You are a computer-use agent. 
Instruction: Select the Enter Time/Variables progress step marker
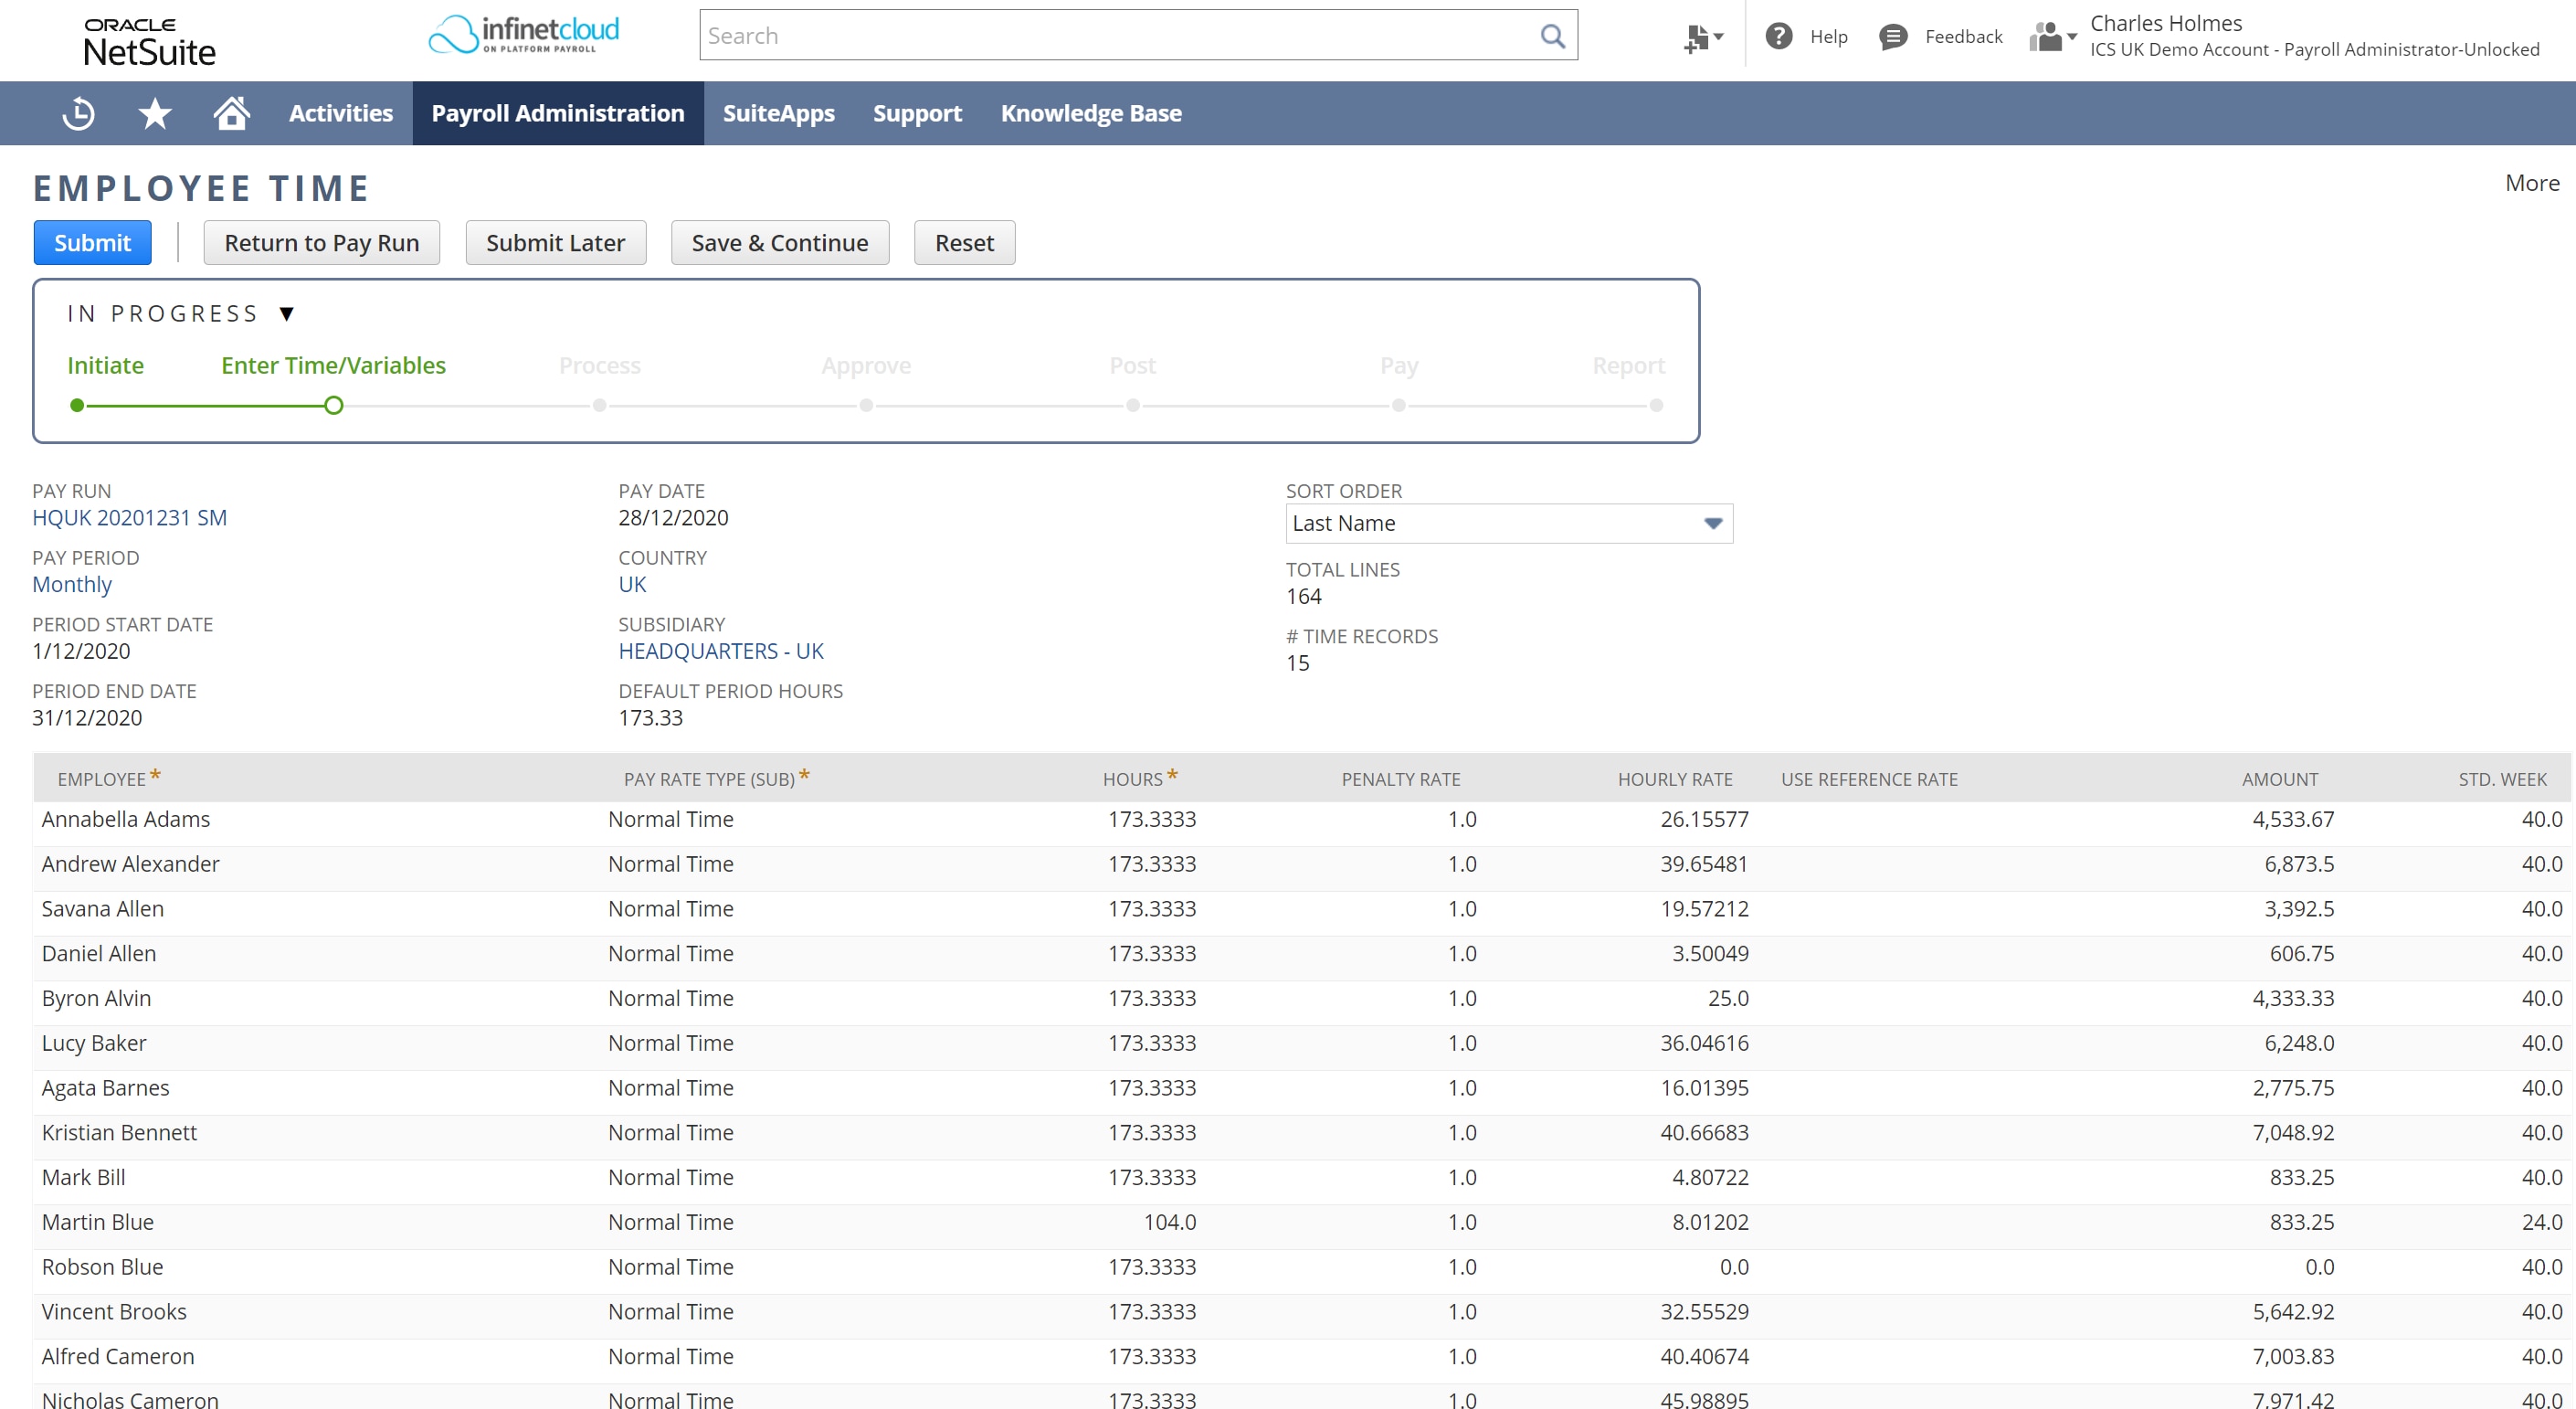pyautogui.click(x=334, y=405)
